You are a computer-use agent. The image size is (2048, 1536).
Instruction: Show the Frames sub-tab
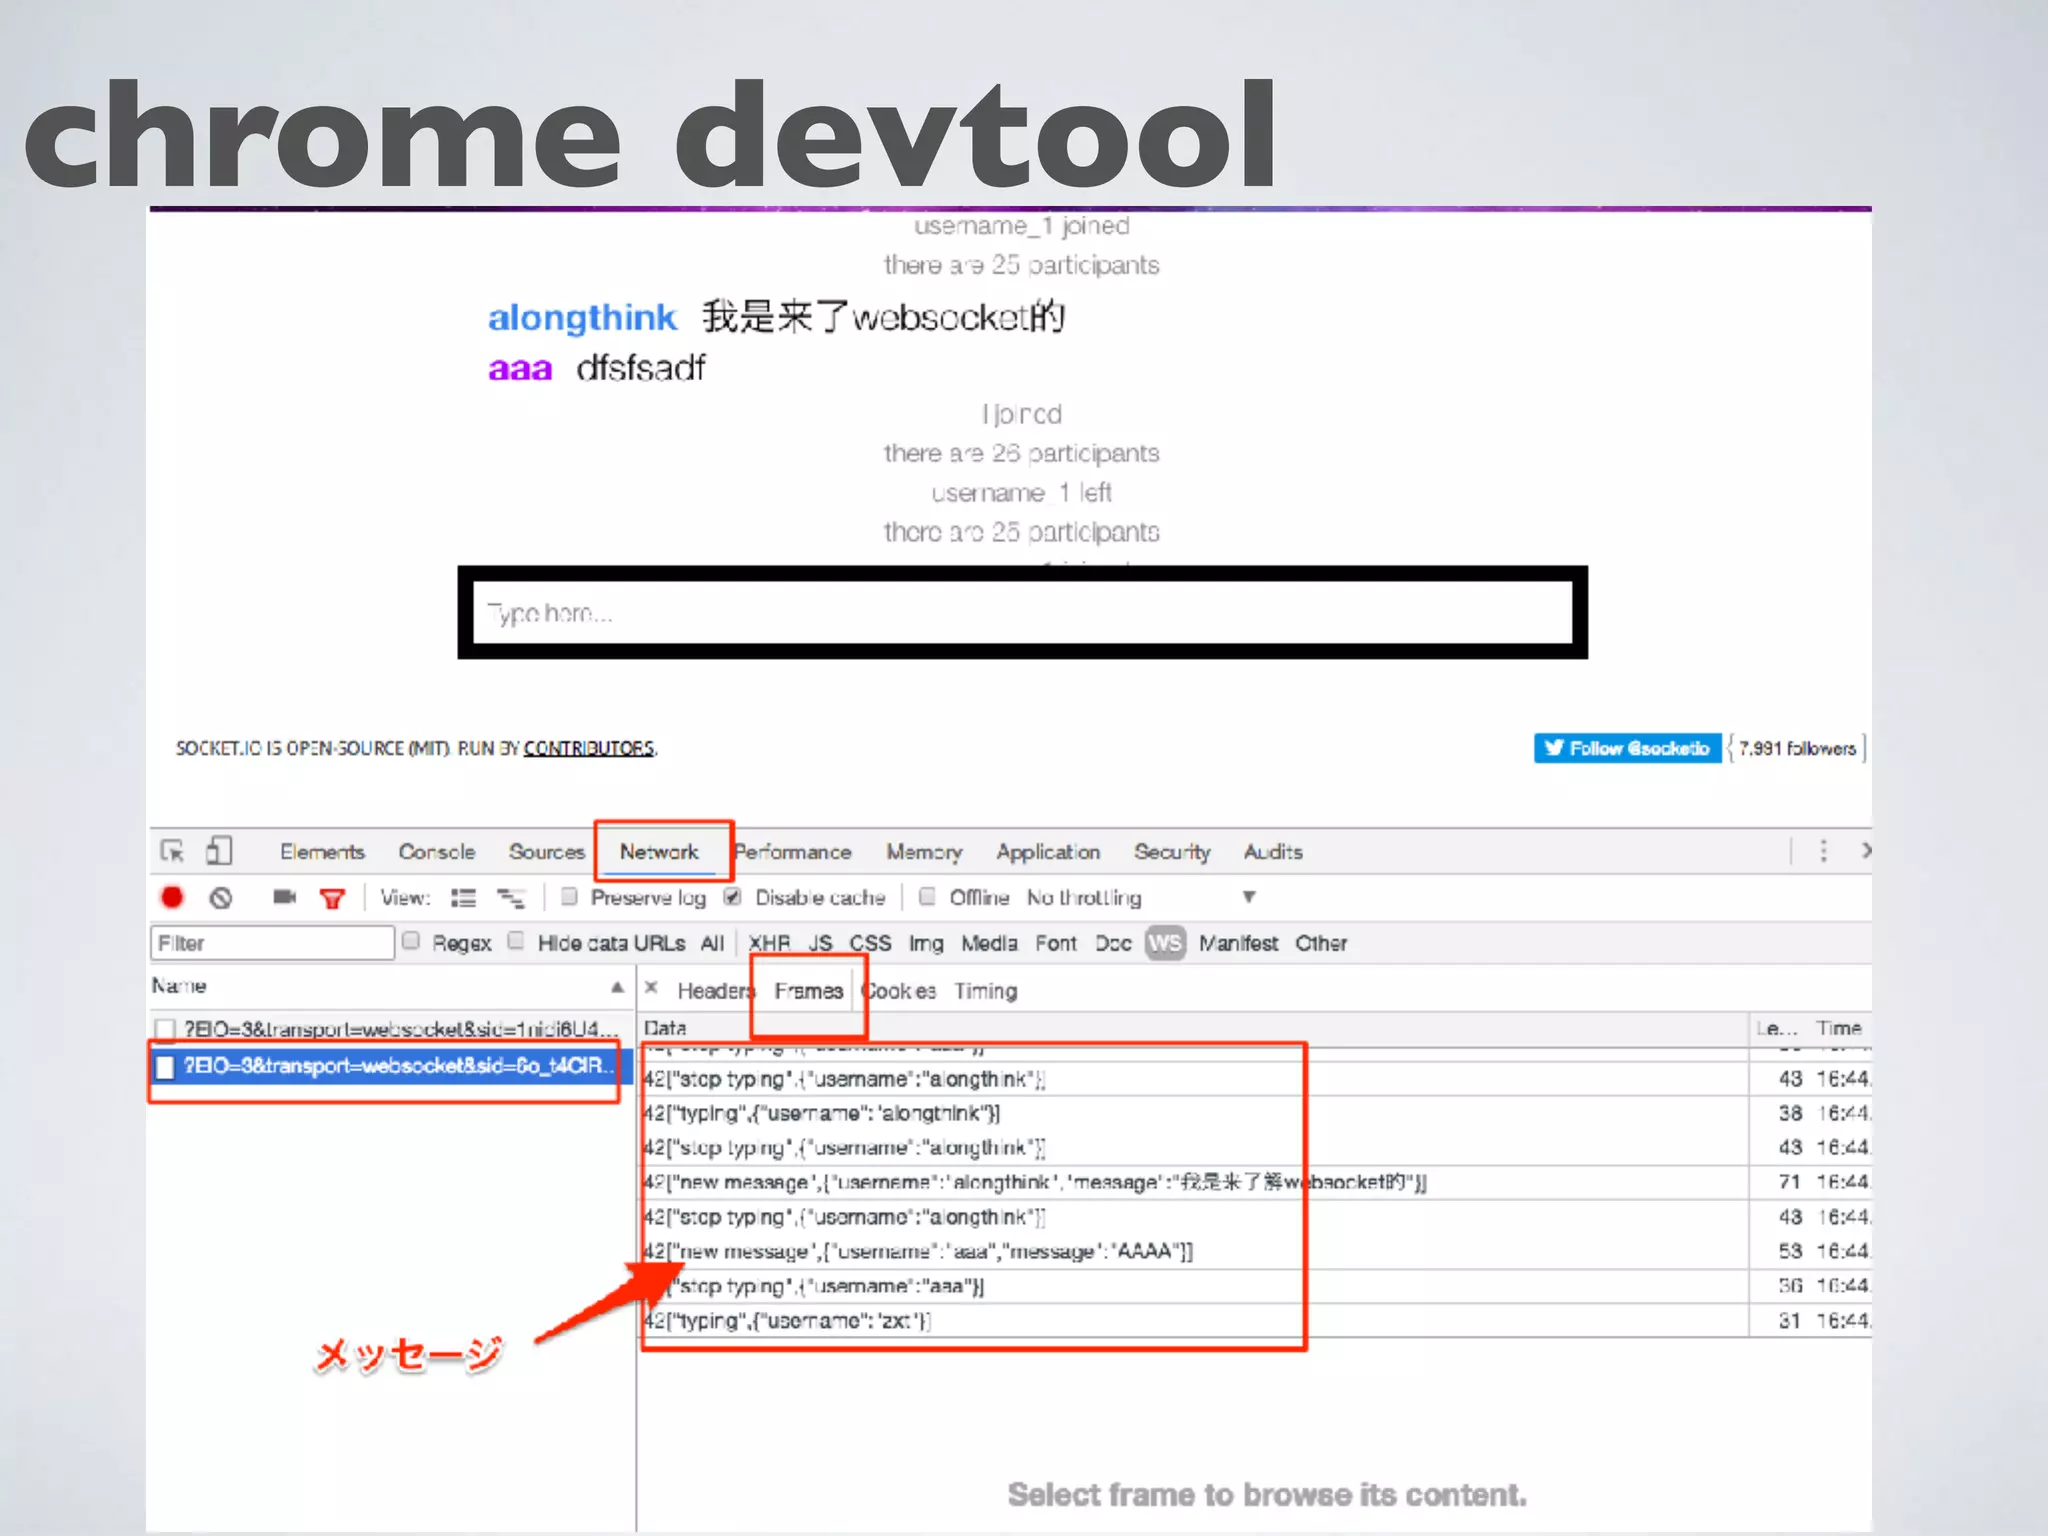pyautogui.click(x=808, y=991)
